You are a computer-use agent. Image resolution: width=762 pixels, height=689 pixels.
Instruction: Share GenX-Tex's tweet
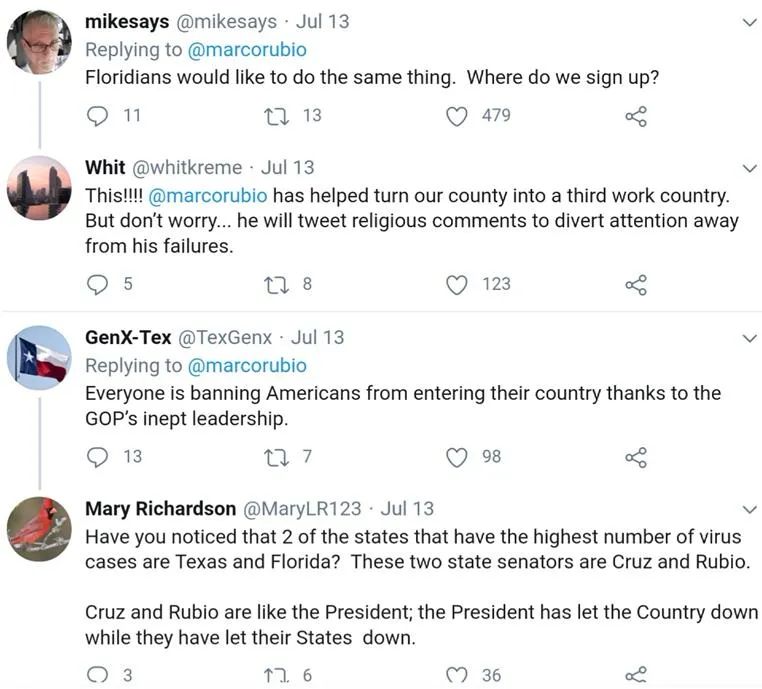click(636, 457)
